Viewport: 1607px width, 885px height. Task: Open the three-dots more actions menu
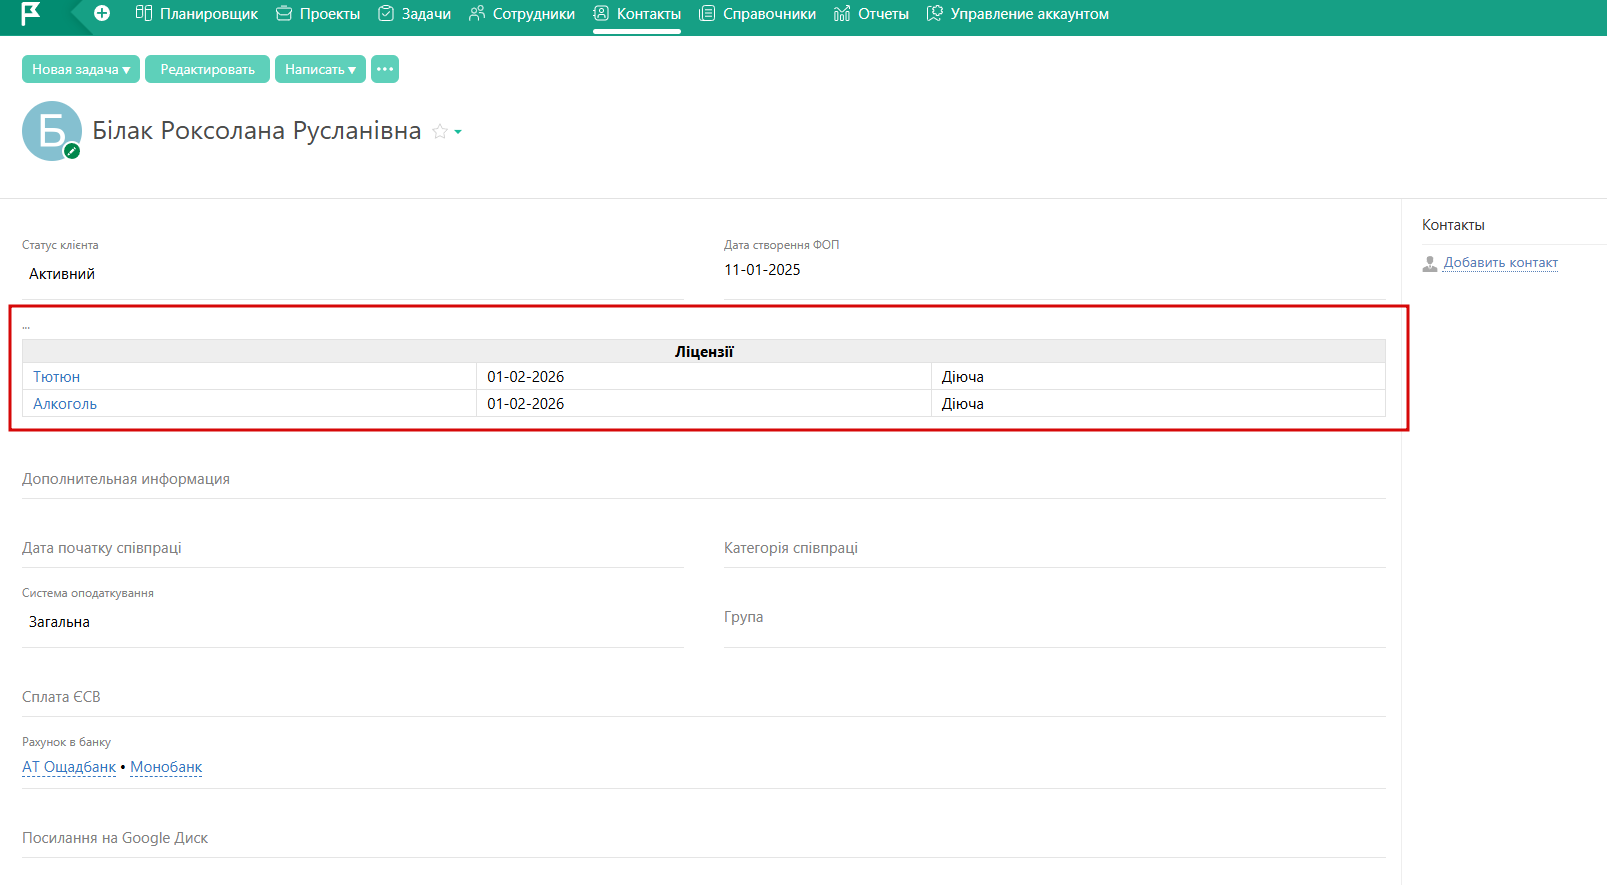pyautogui.click(x=385, y=69)
